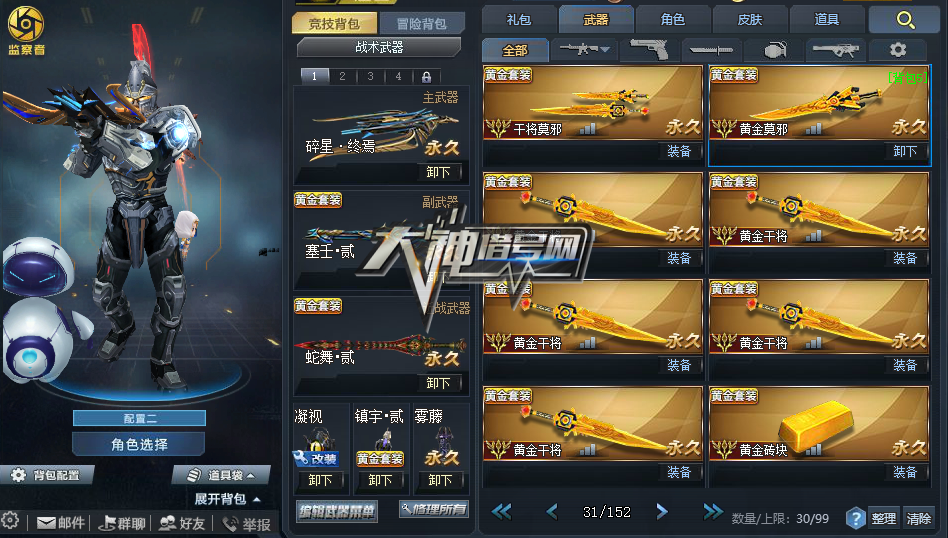This screenshot has height=538, width=948.
Task: Click the 整理 sort button
Action: tap(883, 518)
